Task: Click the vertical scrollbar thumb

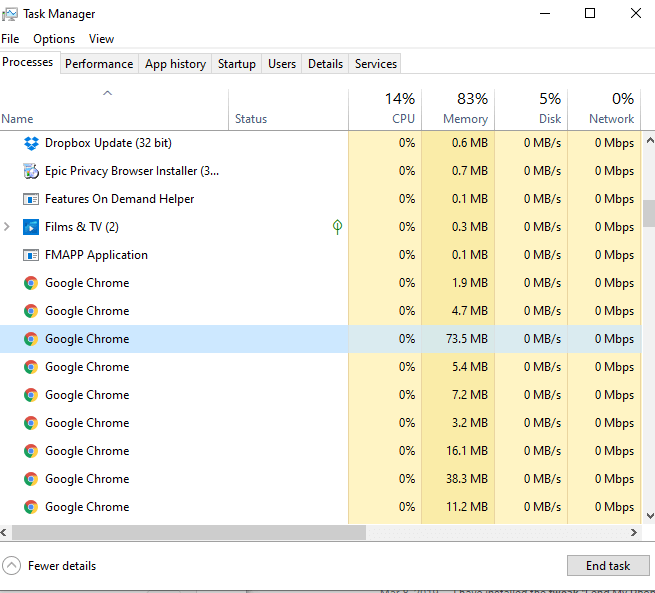Action: coord(649,213)
